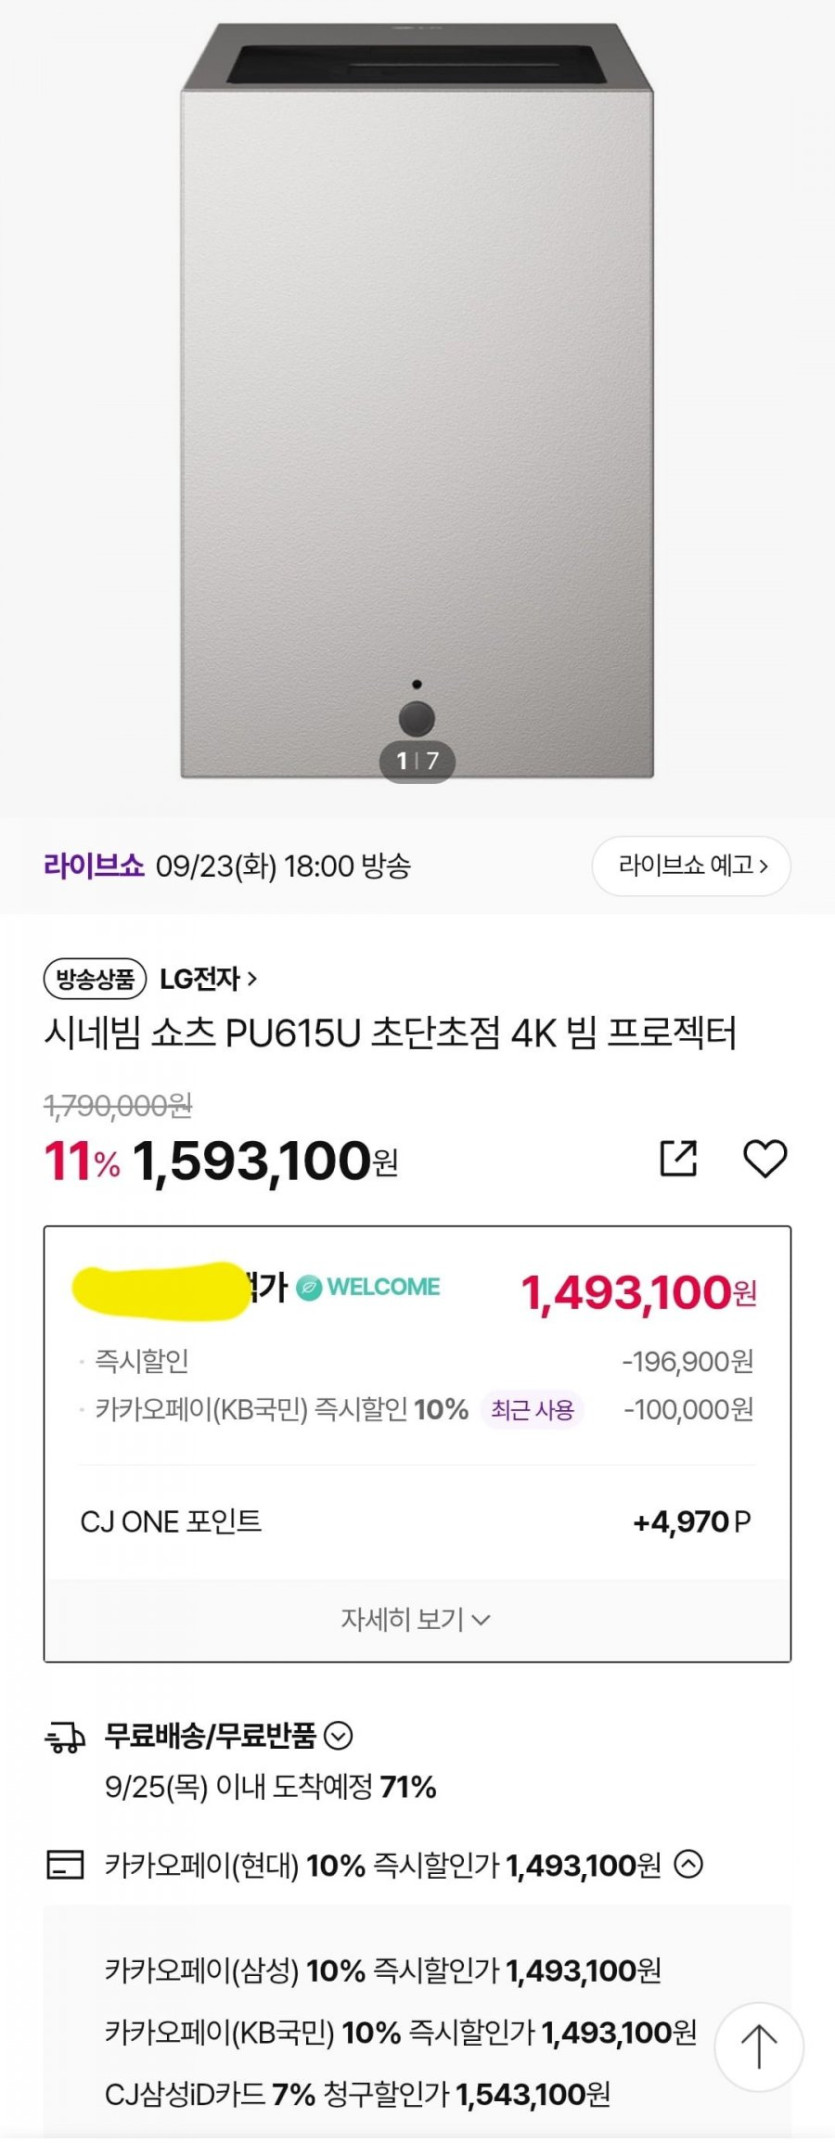Select 카카오페이(삼성) 10% discount row
835x2143 pixels.
[x=383, y=1971]
